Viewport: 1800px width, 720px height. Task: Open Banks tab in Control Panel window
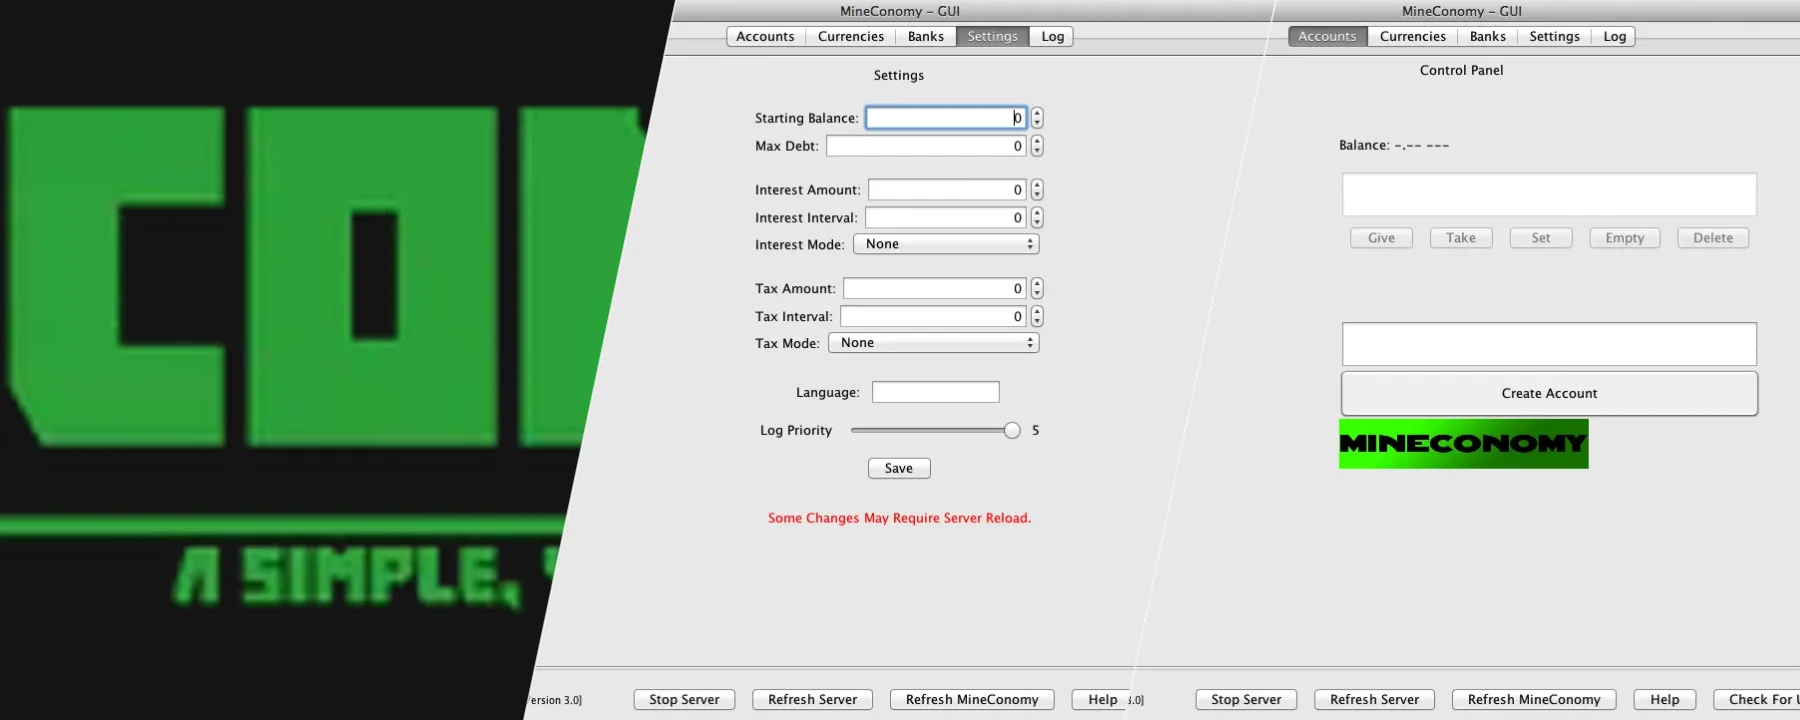click(1488, 36)
